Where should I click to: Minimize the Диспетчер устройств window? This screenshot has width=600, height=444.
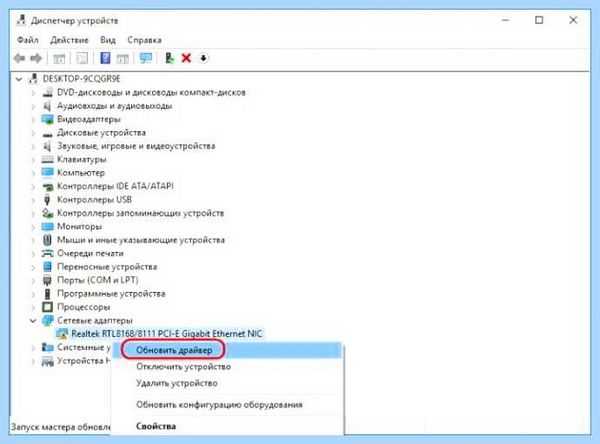[x=505, y=20]
